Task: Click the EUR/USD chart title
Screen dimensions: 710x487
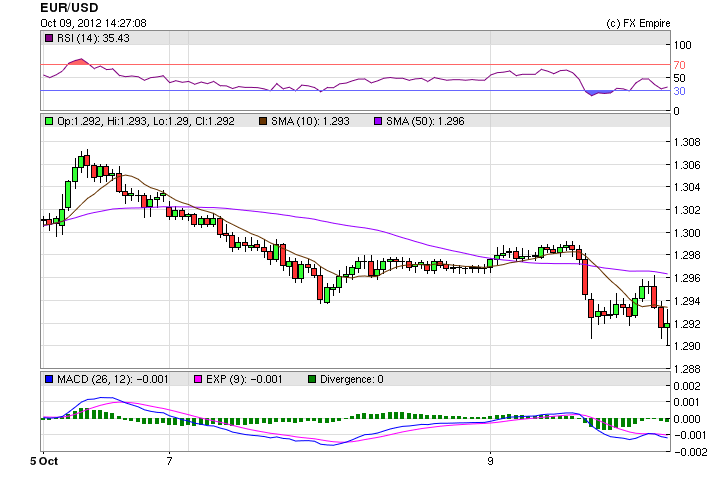Action: coord(69,8)
